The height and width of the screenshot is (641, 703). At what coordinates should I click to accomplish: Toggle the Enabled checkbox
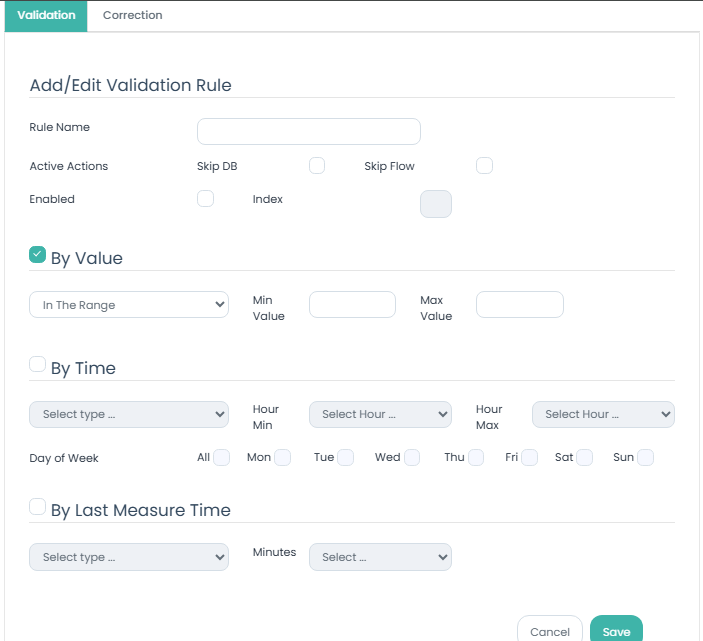click(205, 199)
